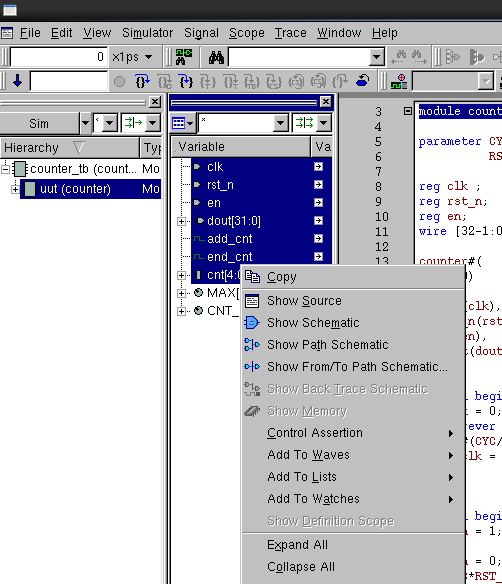The image size is (502, 584).
Task: Open the x1ps time unit dropdown
Action: click(132, 57)
